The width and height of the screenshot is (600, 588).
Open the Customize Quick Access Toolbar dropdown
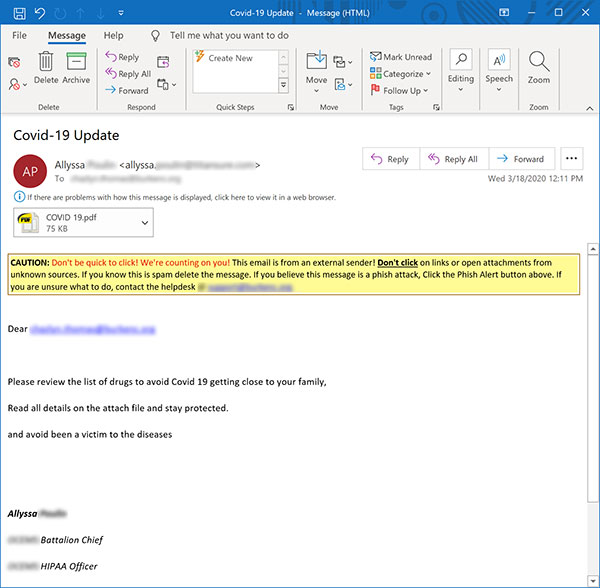tap(121, 13)
